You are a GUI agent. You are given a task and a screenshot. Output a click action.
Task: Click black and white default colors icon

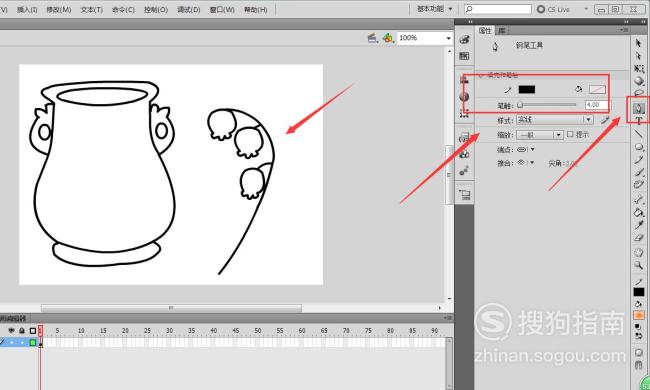(x=639, y=327)
